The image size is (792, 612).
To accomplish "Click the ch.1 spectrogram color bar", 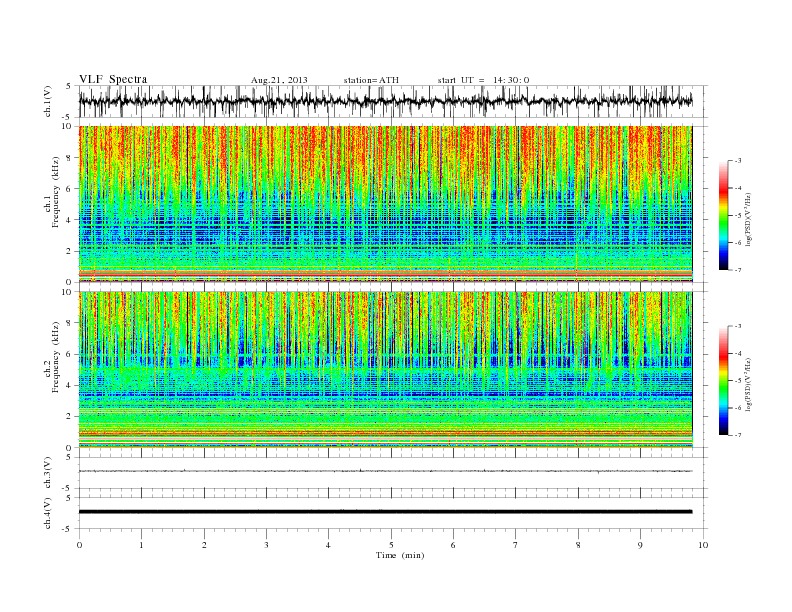I will tap(723, 216).
